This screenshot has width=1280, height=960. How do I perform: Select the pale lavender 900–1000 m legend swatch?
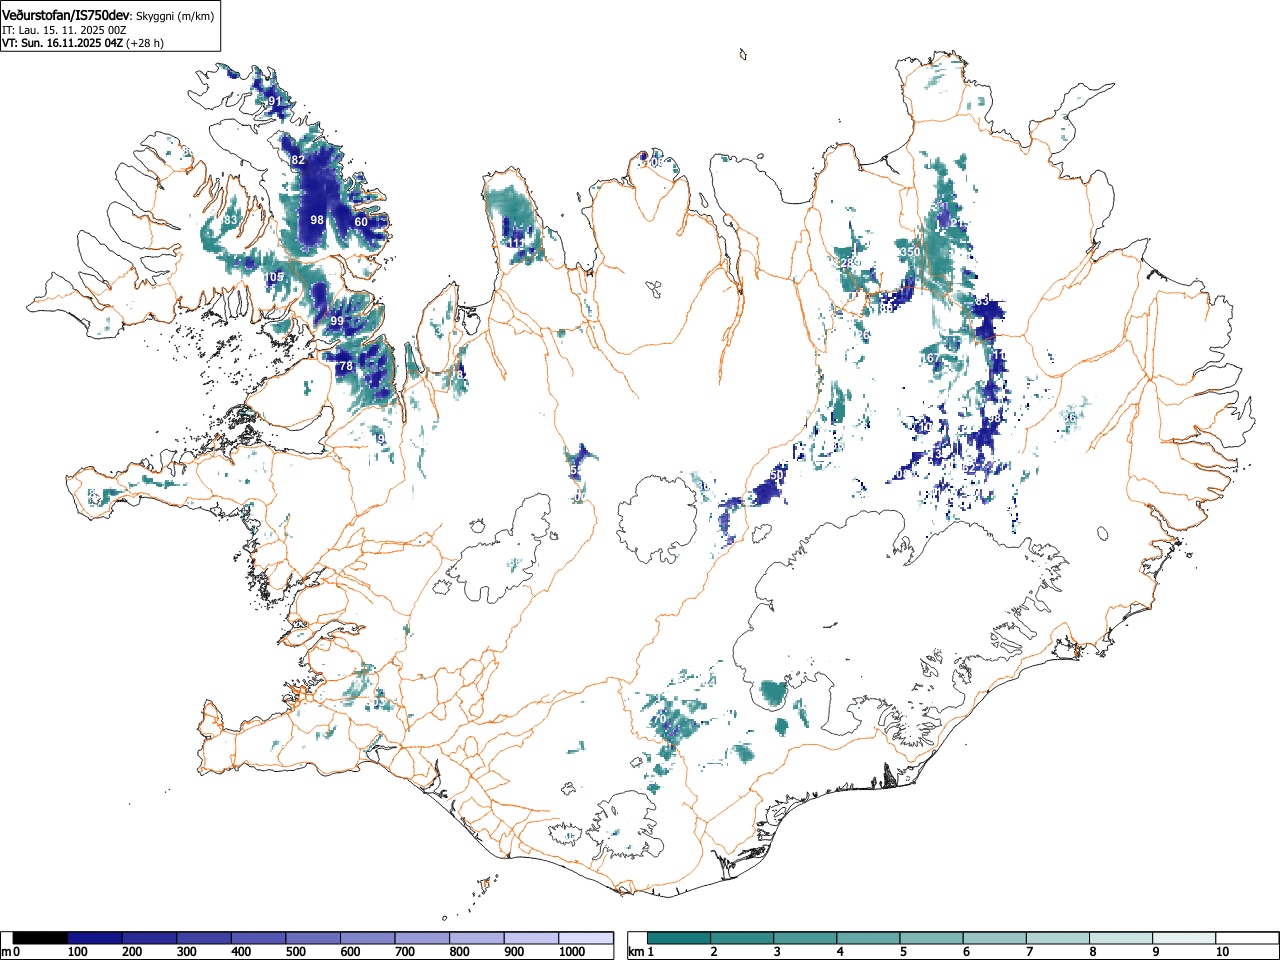point(531,938)
